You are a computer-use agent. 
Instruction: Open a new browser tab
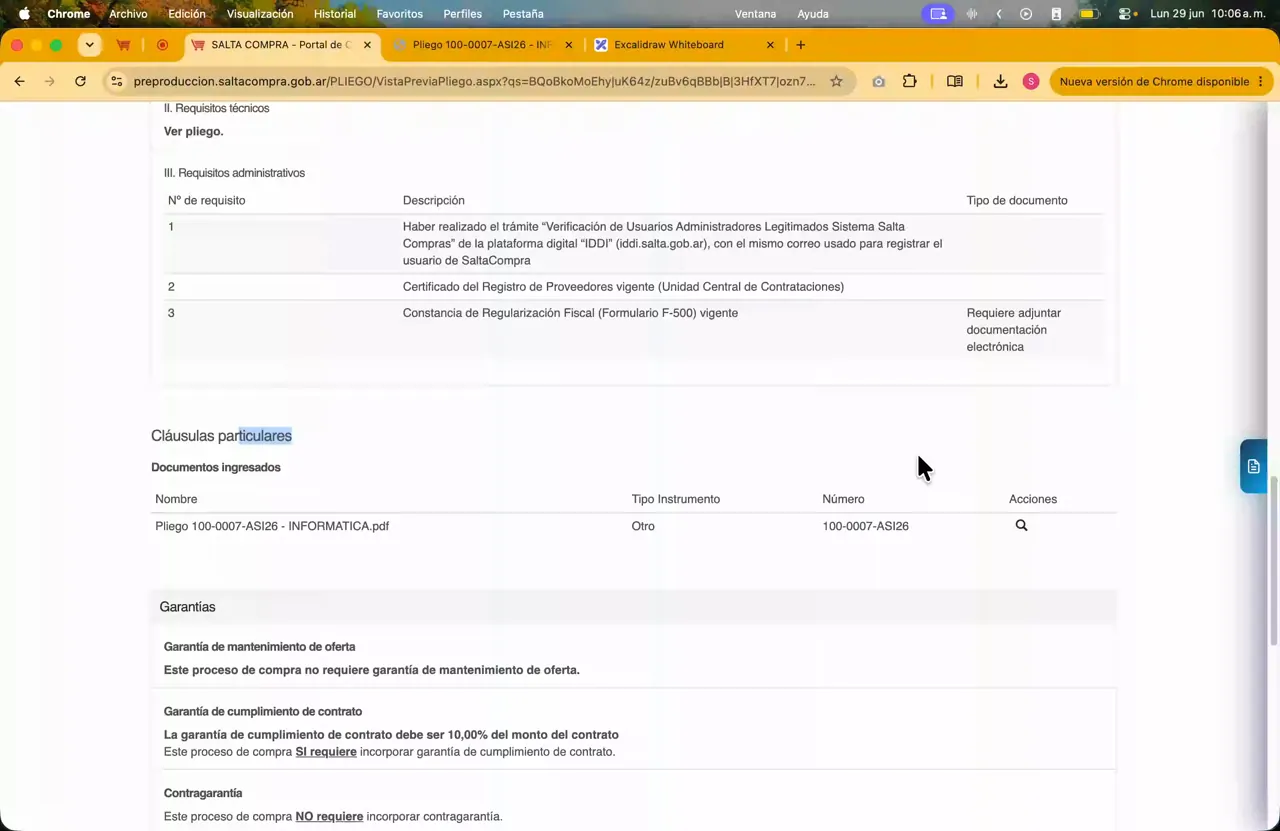coord(800,45)
